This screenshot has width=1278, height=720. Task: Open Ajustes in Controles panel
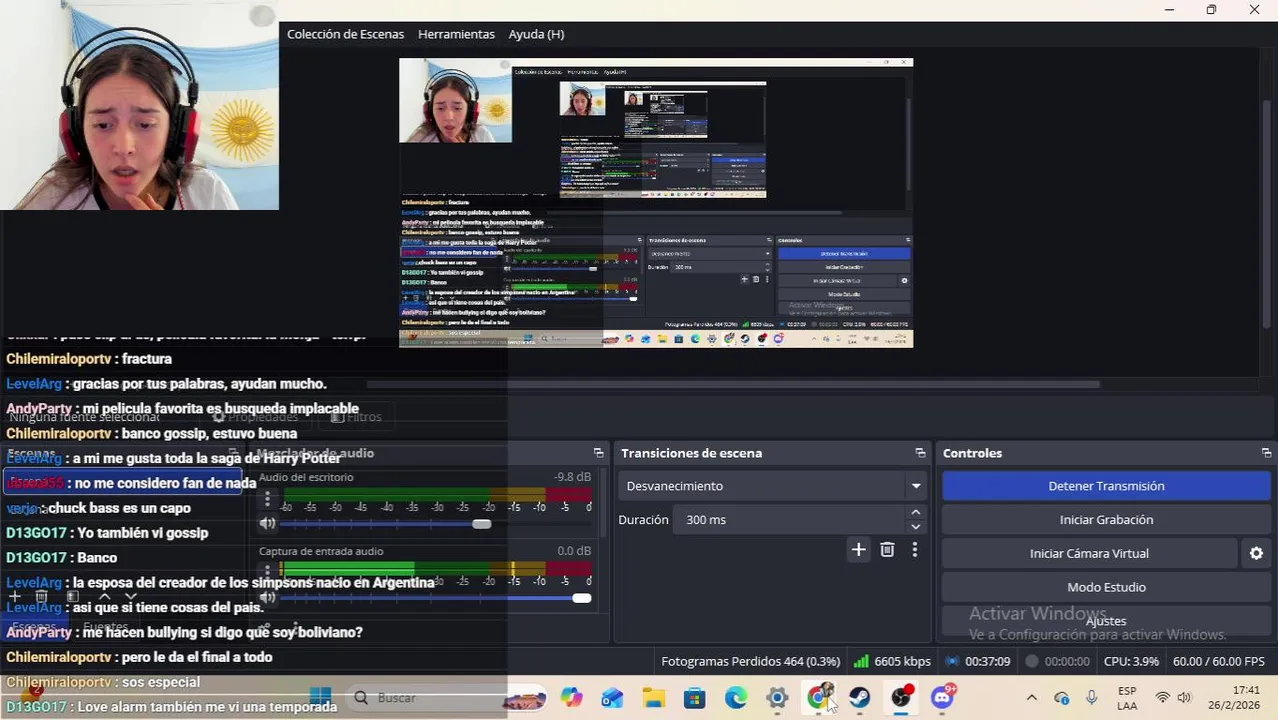[x=1106, y=621]
